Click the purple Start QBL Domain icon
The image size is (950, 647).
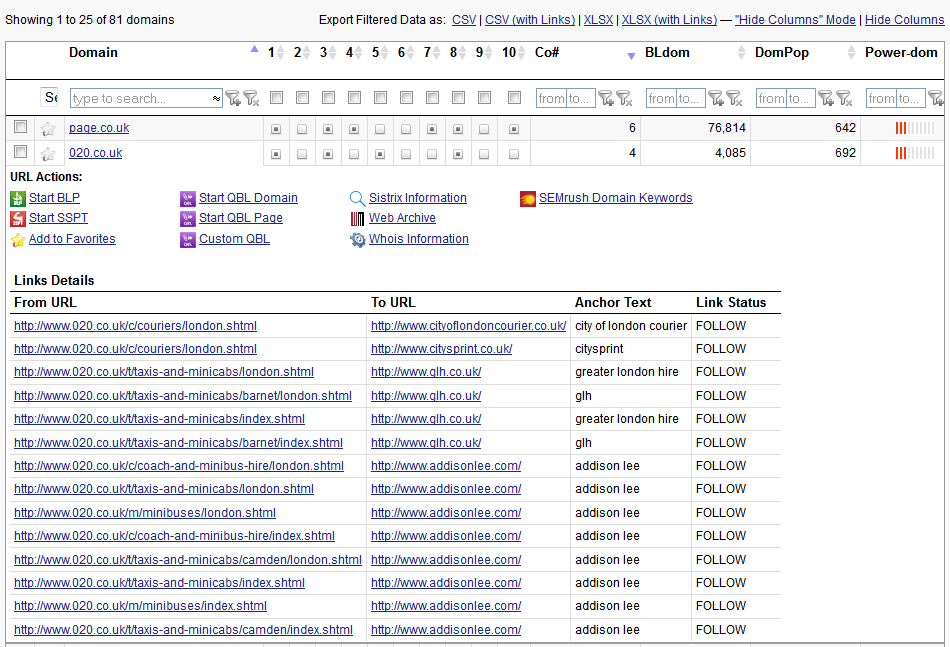(x=188, y=199)
